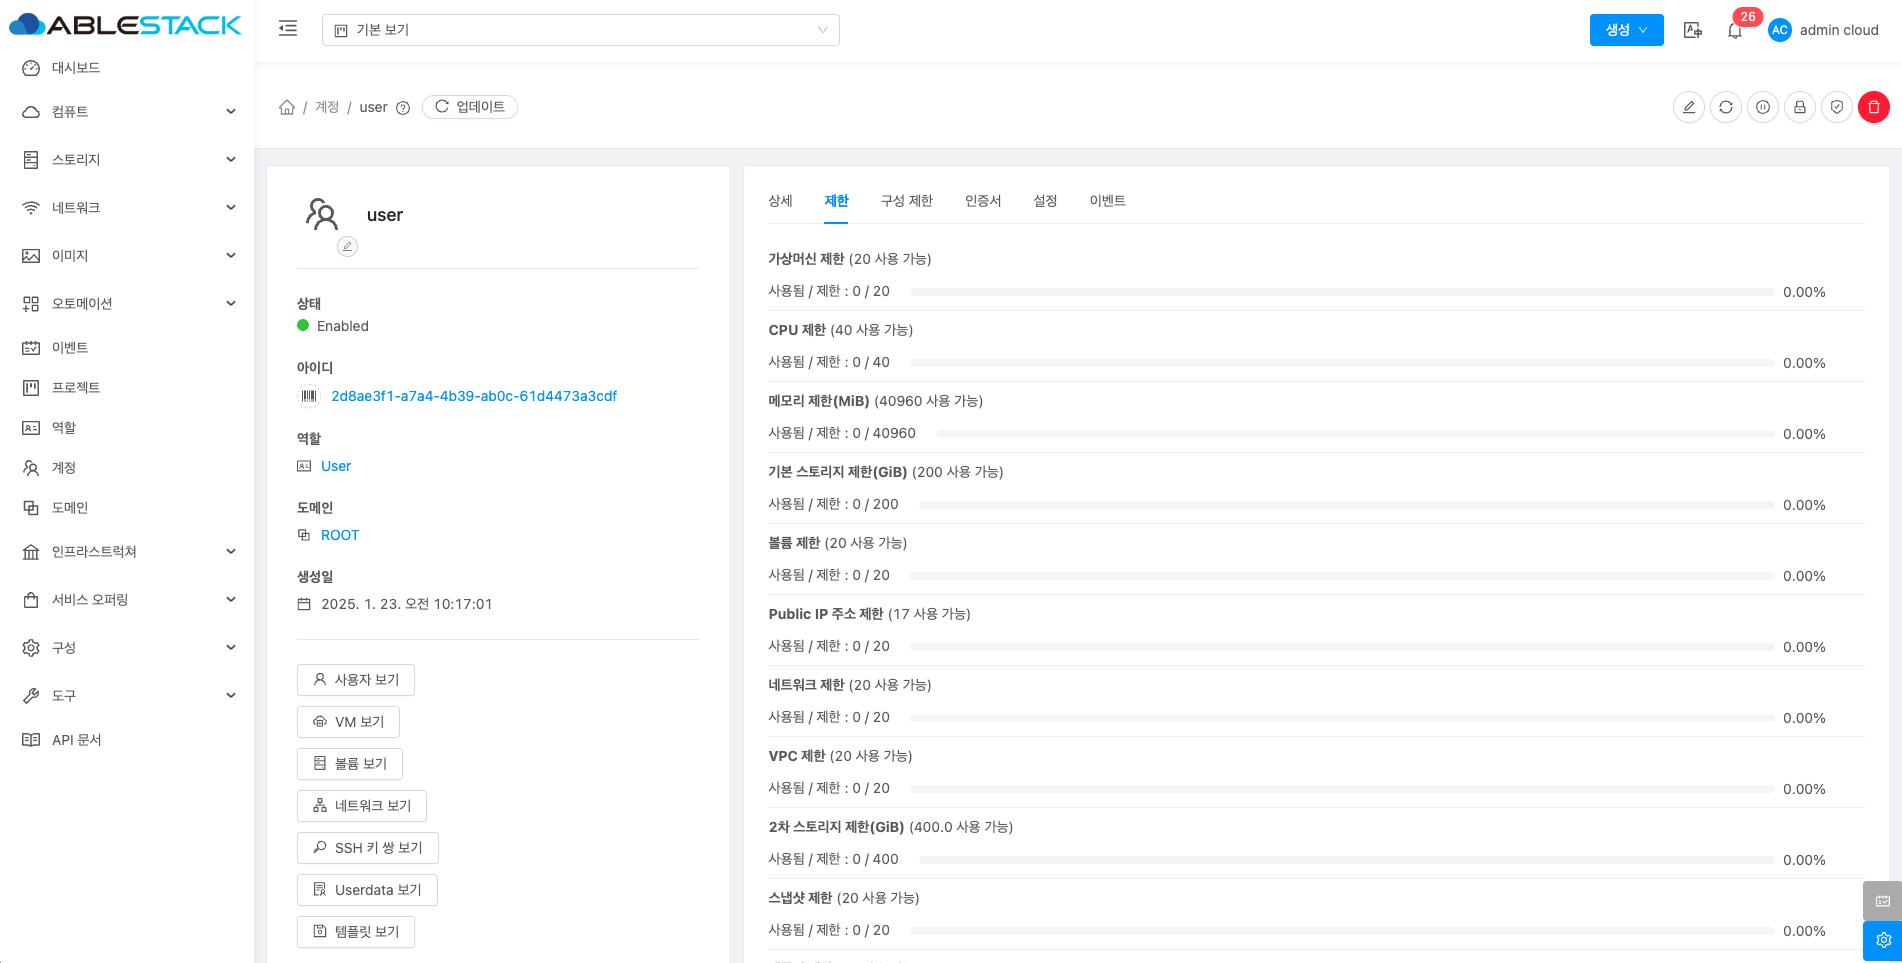Open the 기본 보기 view dropdown
This screenshot has width=1902, height=963.
pyautogui.click(x=580, y=30)
